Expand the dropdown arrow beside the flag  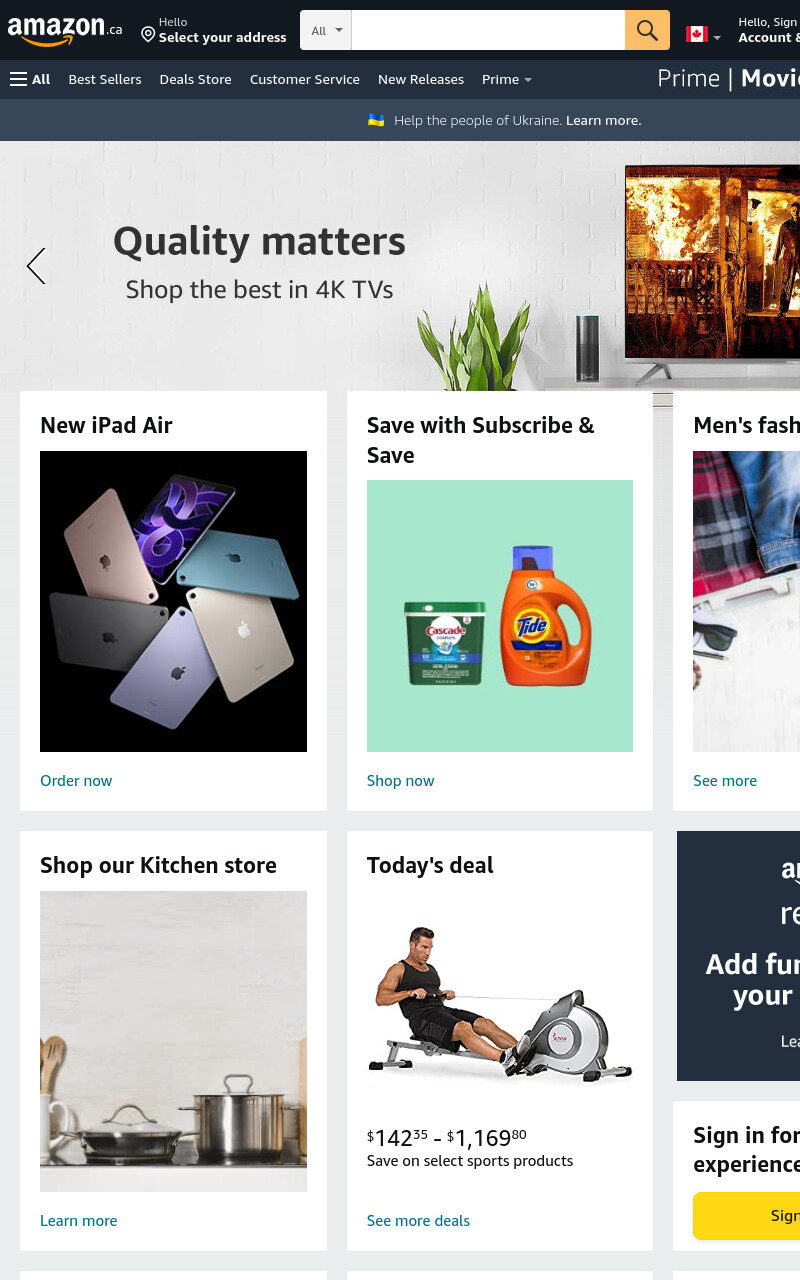click(717, 38)
